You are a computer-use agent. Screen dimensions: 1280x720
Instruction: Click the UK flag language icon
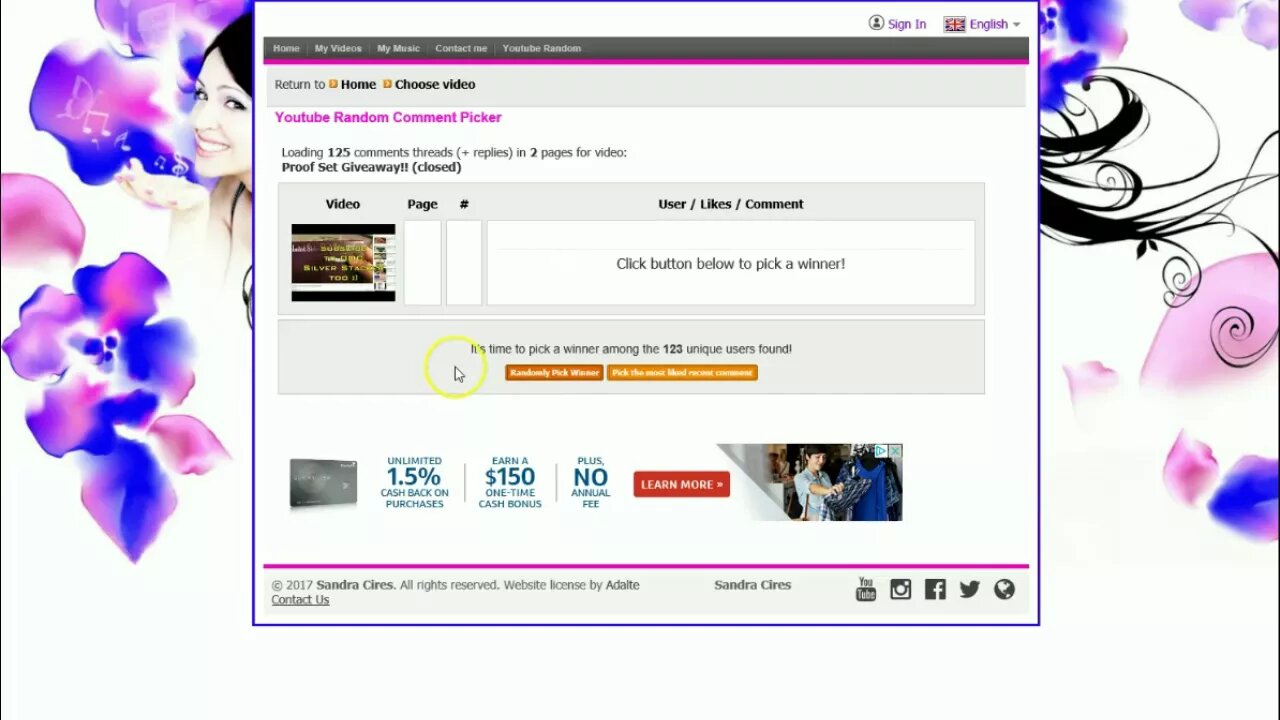[955, 24]
